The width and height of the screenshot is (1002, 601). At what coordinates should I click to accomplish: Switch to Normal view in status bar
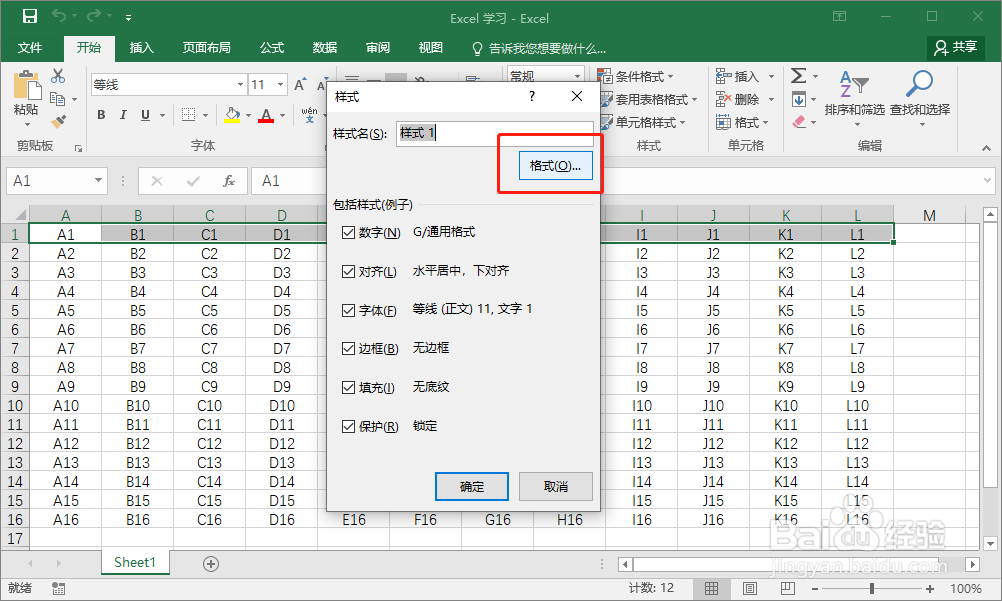711,588
